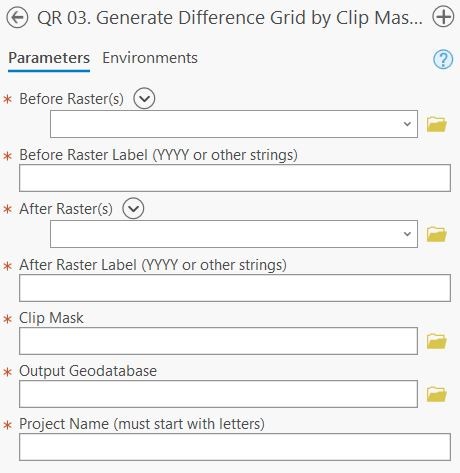Browse folder for Output Geodatabase
This screenshot has width=460, height=473.
pos(437,394)
